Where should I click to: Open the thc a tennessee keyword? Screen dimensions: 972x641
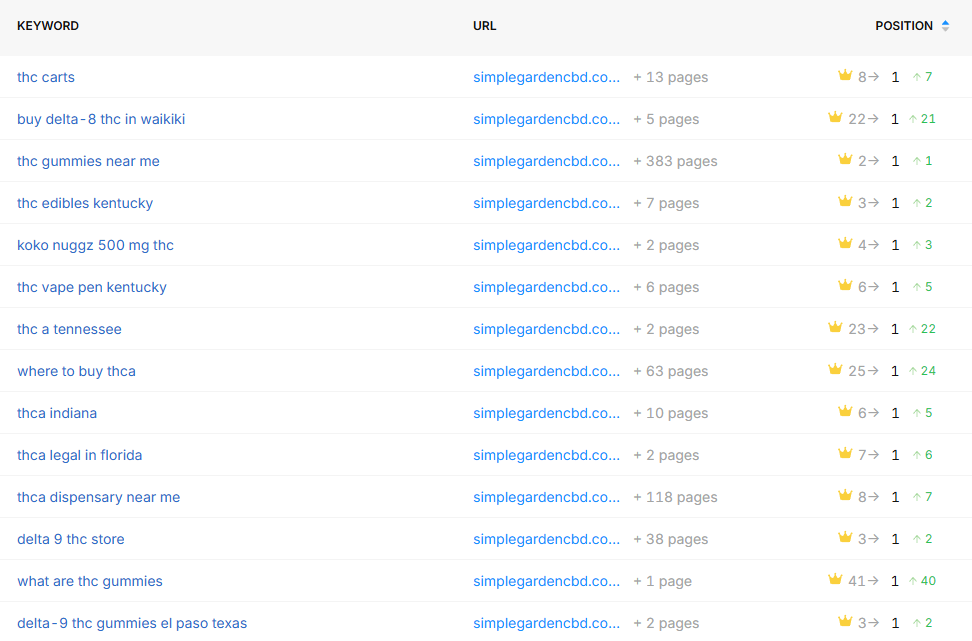pyautogui.click(x=69, y=329)
